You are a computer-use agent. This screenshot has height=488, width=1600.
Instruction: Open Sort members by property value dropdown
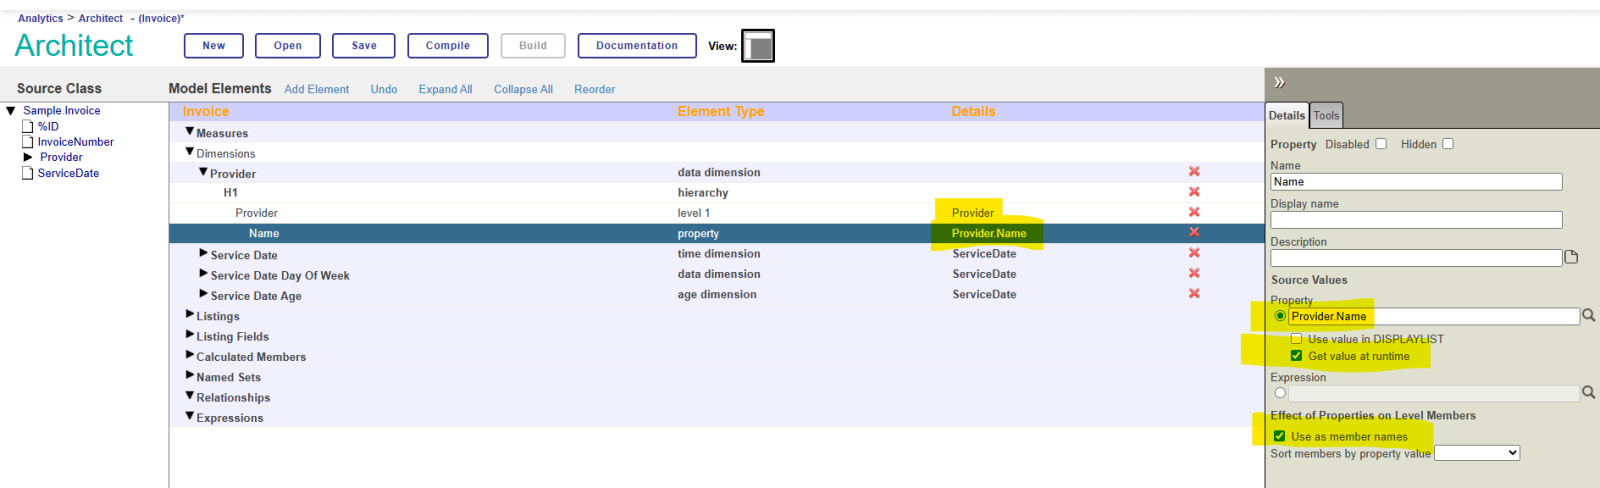[1477, 454]
